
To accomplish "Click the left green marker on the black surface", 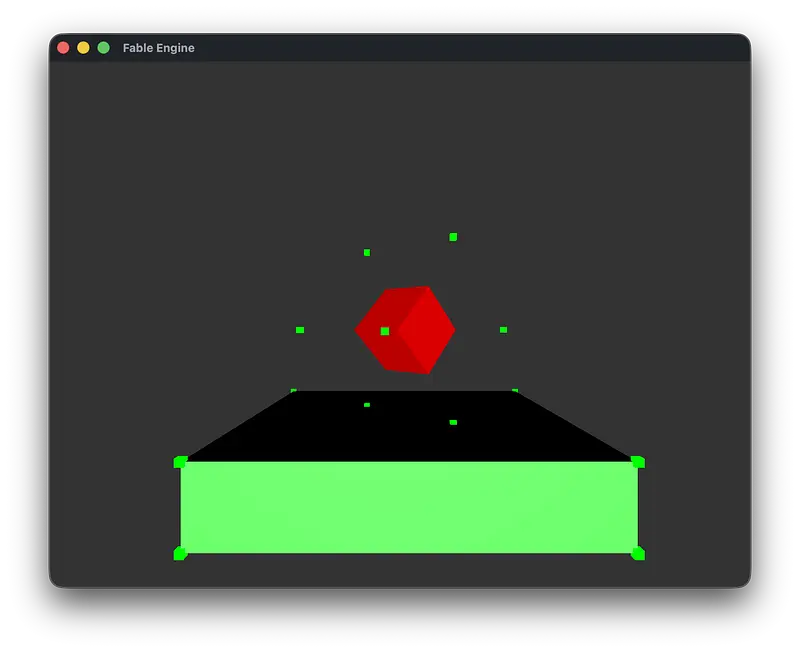I will click(367, 405).
